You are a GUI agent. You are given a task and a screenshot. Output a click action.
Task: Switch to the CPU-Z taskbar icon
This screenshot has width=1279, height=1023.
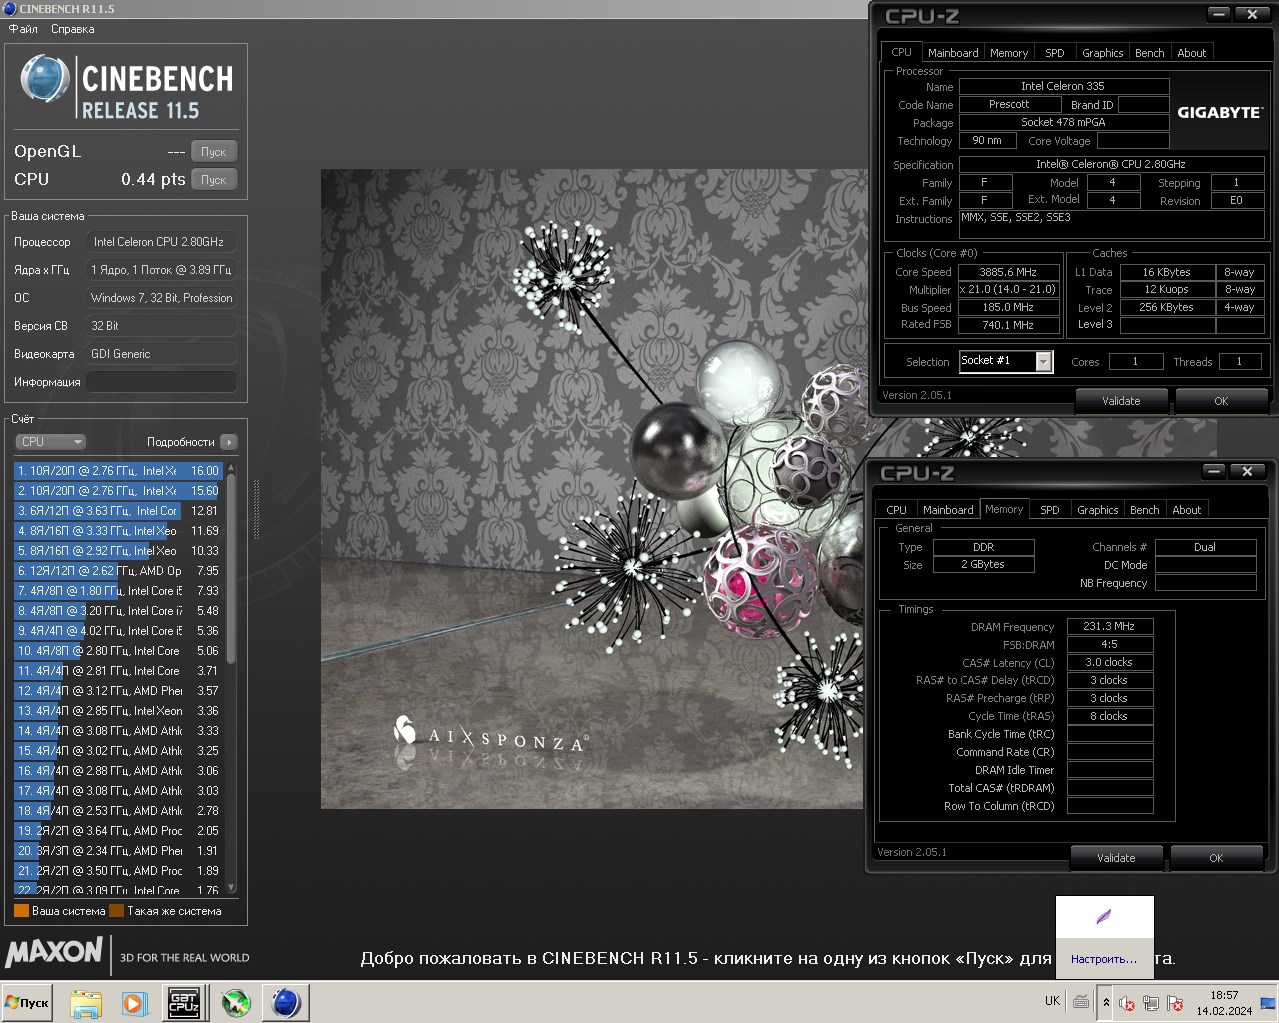click(x=183, y=1003)
